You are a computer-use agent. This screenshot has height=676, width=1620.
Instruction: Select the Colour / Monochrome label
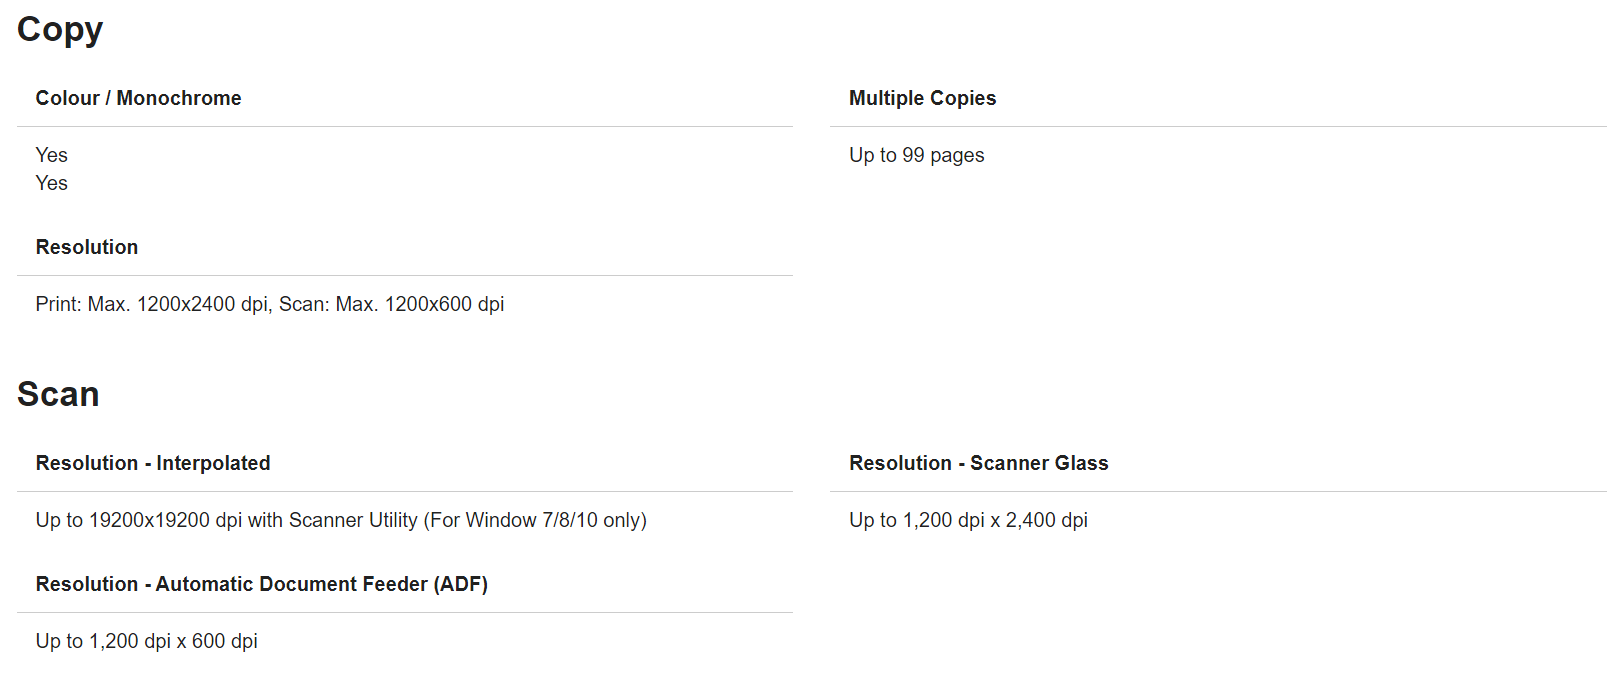click(138, 98)
